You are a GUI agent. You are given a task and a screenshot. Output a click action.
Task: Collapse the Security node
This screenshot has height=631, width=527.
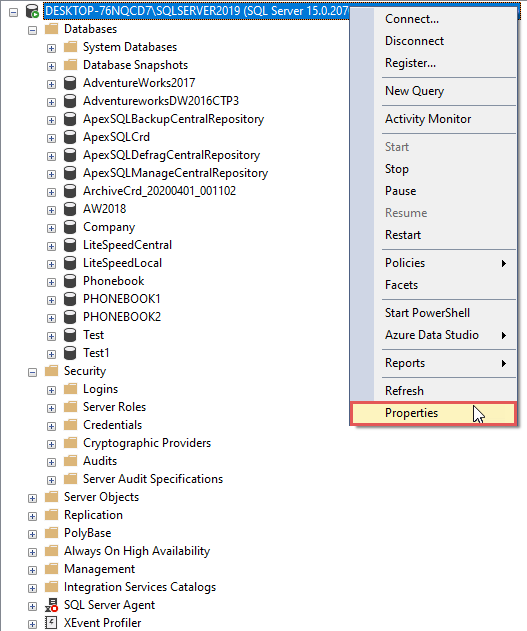pyautogui.click(x=33, y=373)
